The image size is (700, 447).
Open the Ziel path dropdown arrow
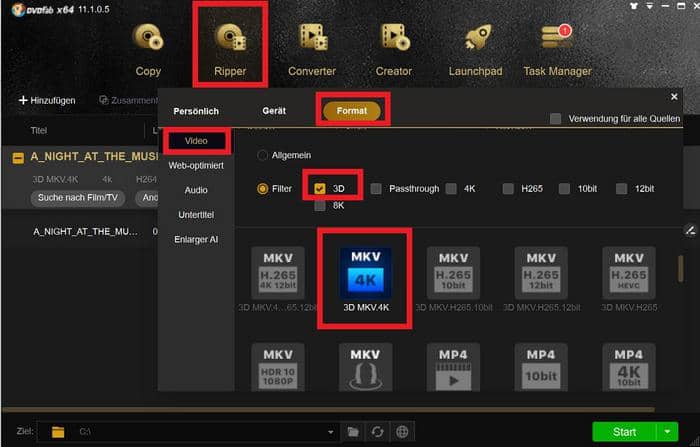click(x=330, y=432)
